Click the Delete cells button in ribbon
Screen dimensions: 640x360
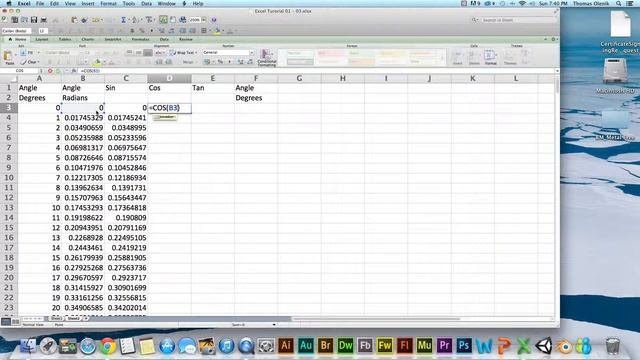click(x=474, y=58)
